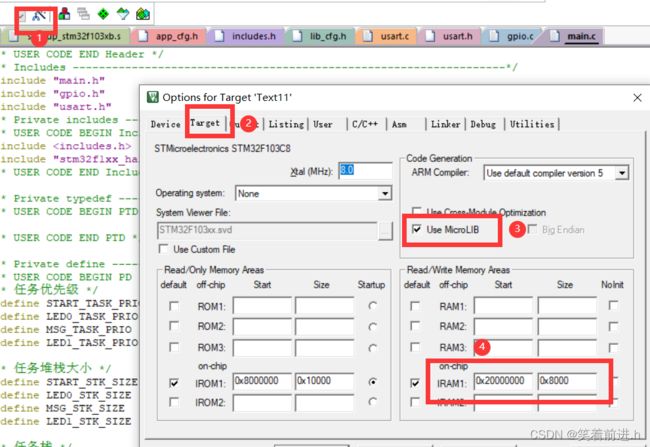
Task: Click the greyed multi-project stack icon
Action: pos(83,15)
